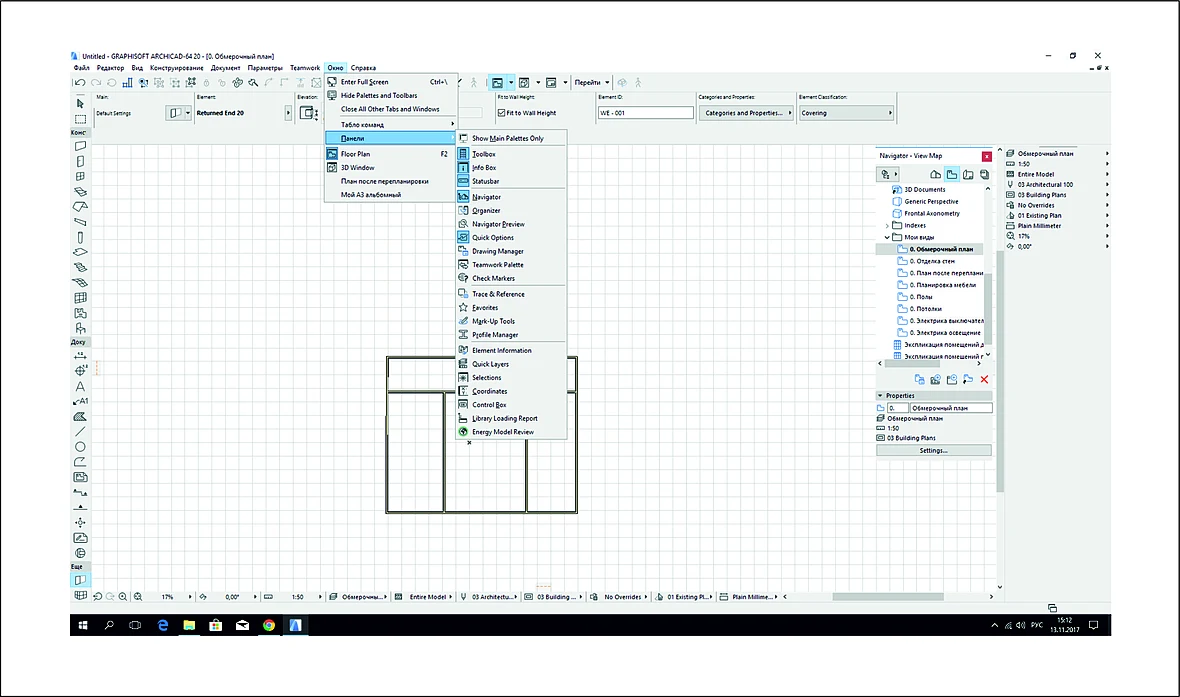Image resolution: width=1180 pixels, height=697 pixels.
Task: Select the Circle drawing tool
Action: 80,447
